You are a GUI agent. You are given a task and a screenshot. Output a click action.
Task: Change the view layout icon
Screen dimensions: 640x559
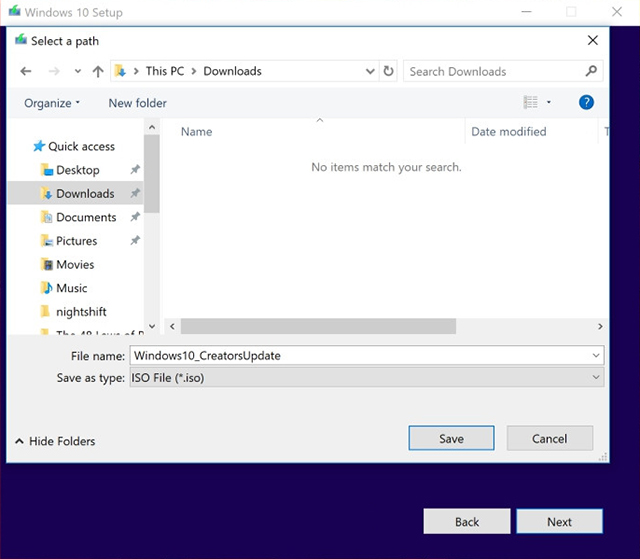pos(531,102)
